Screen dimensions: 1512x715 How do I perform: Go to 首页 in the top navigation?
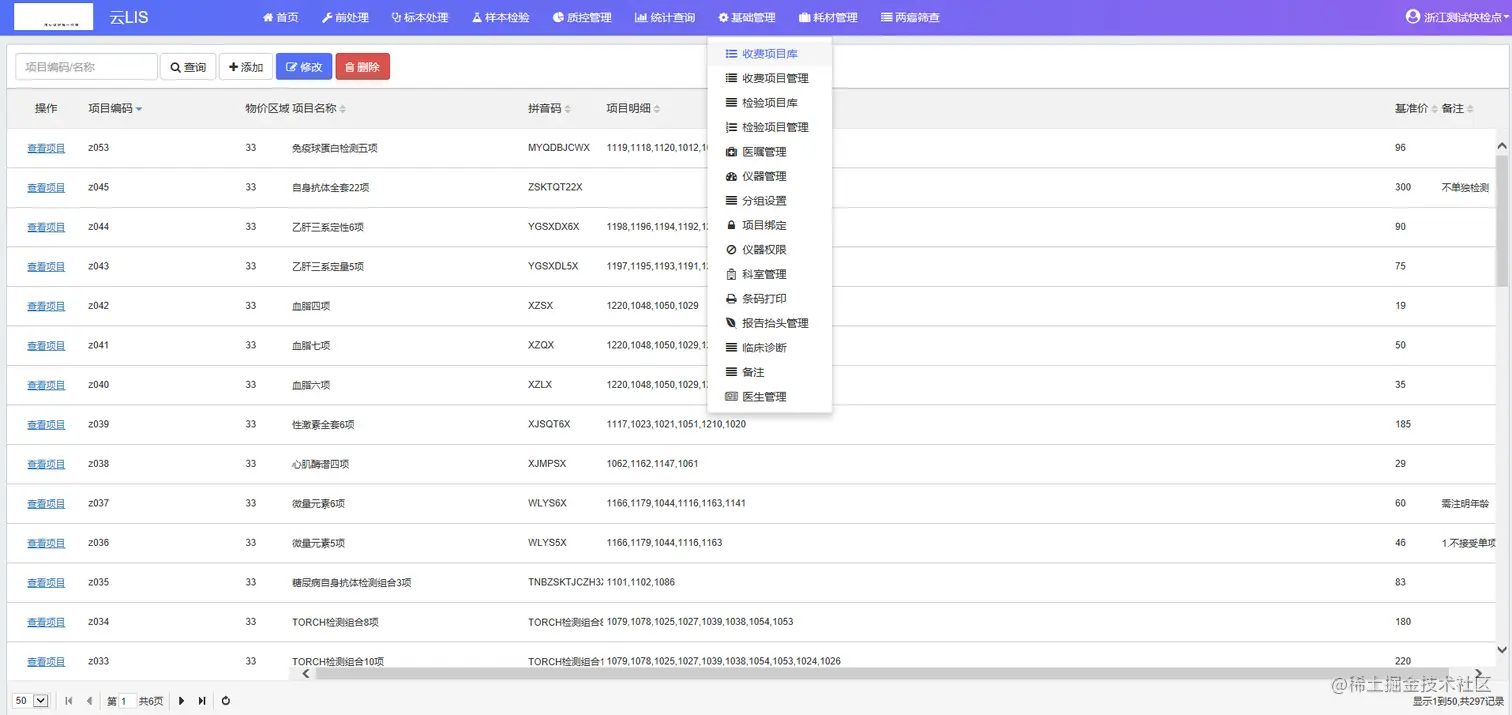click(x=280, y=17)
